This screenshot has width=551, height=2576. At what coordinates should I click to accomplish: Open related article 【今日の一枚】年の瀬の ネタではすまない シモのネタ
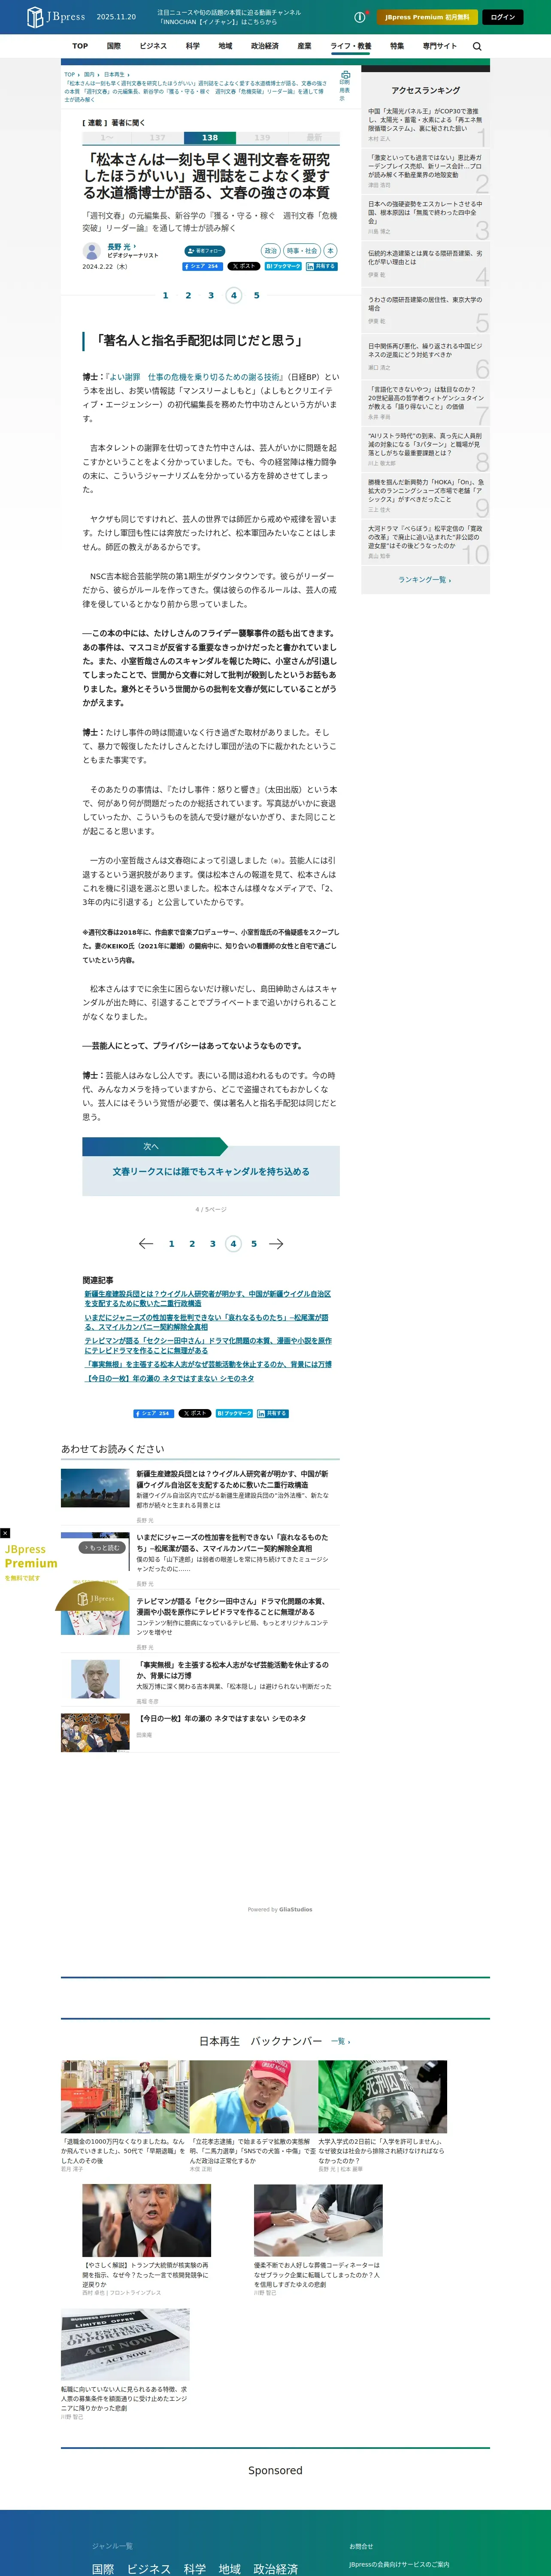169,1378
